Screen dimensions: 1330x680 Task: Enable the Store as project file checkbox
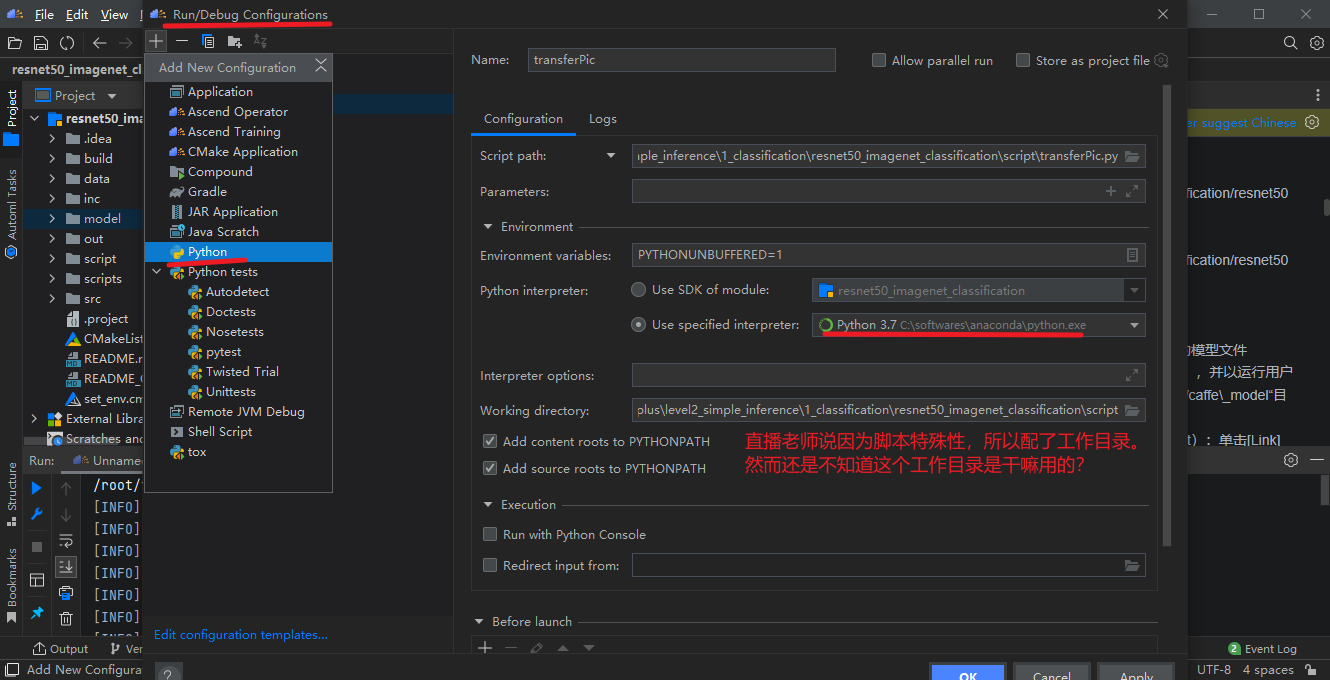coord(1023,60)
